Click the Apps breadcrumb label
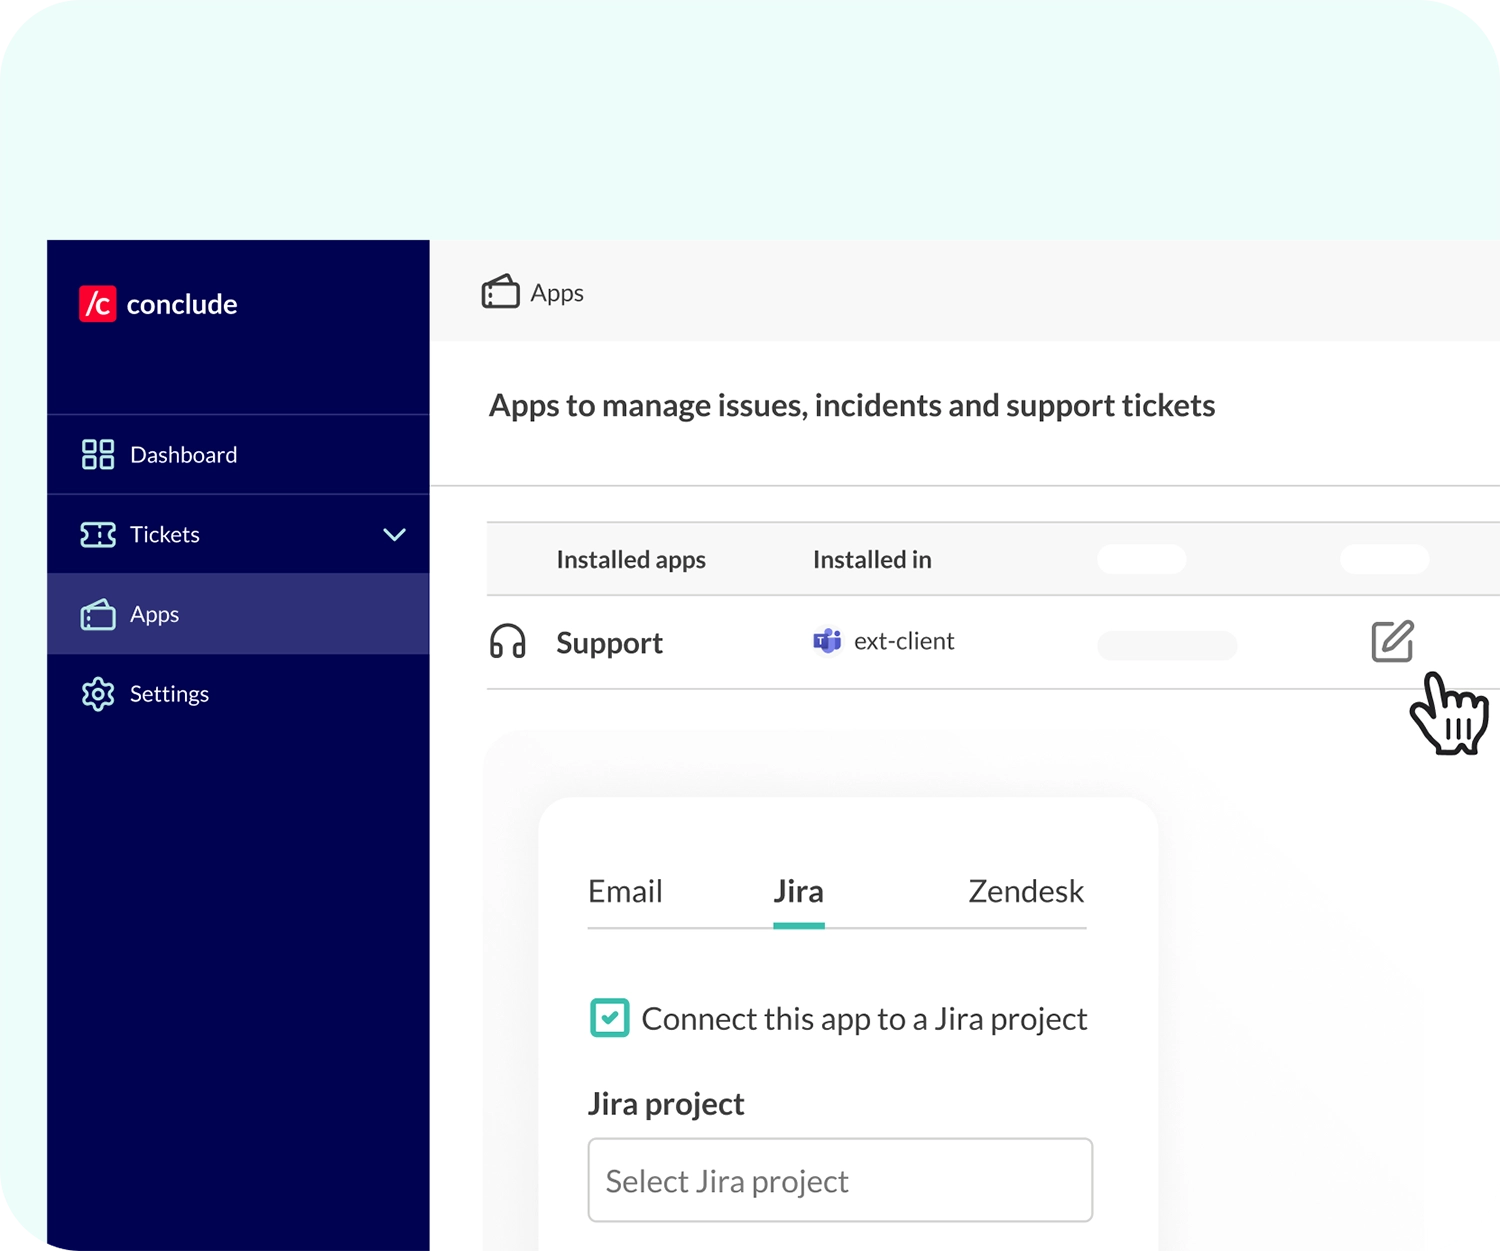 557,292
